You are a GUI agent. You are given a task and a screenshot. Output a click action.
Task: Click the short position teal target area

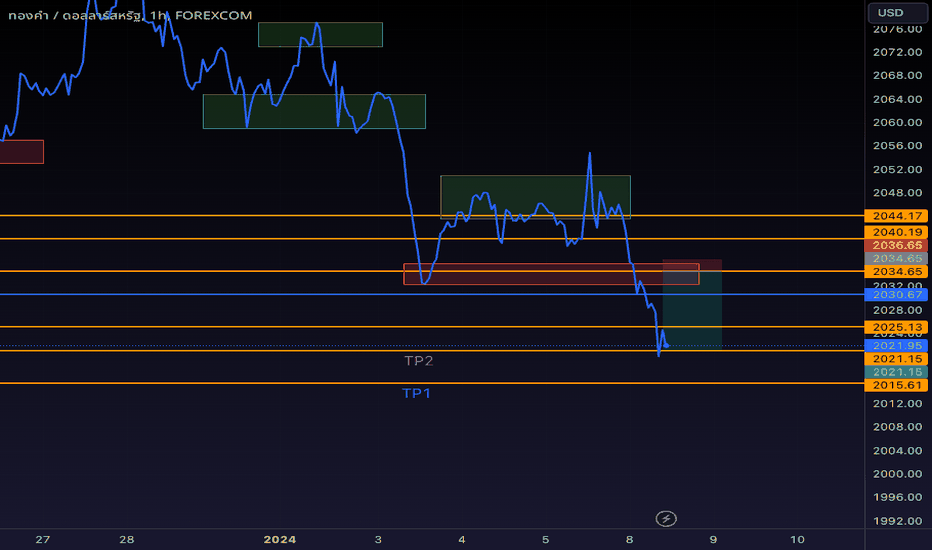692,310
